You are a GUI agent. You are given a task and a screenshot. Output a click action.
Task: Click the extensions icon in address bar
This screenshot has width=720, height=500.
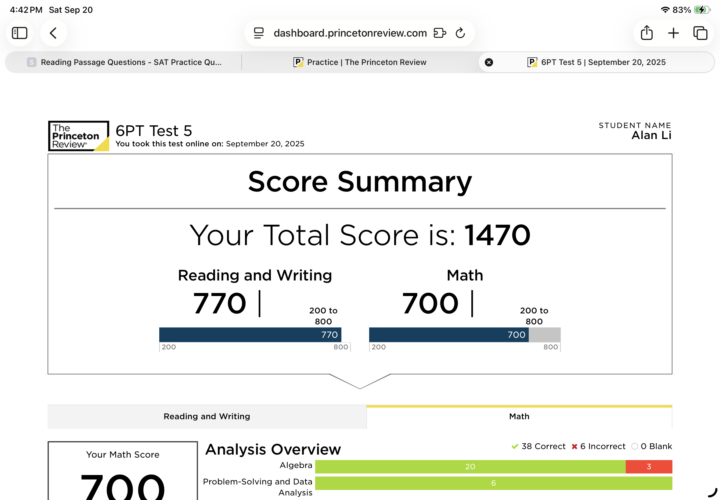pos(439,33)
